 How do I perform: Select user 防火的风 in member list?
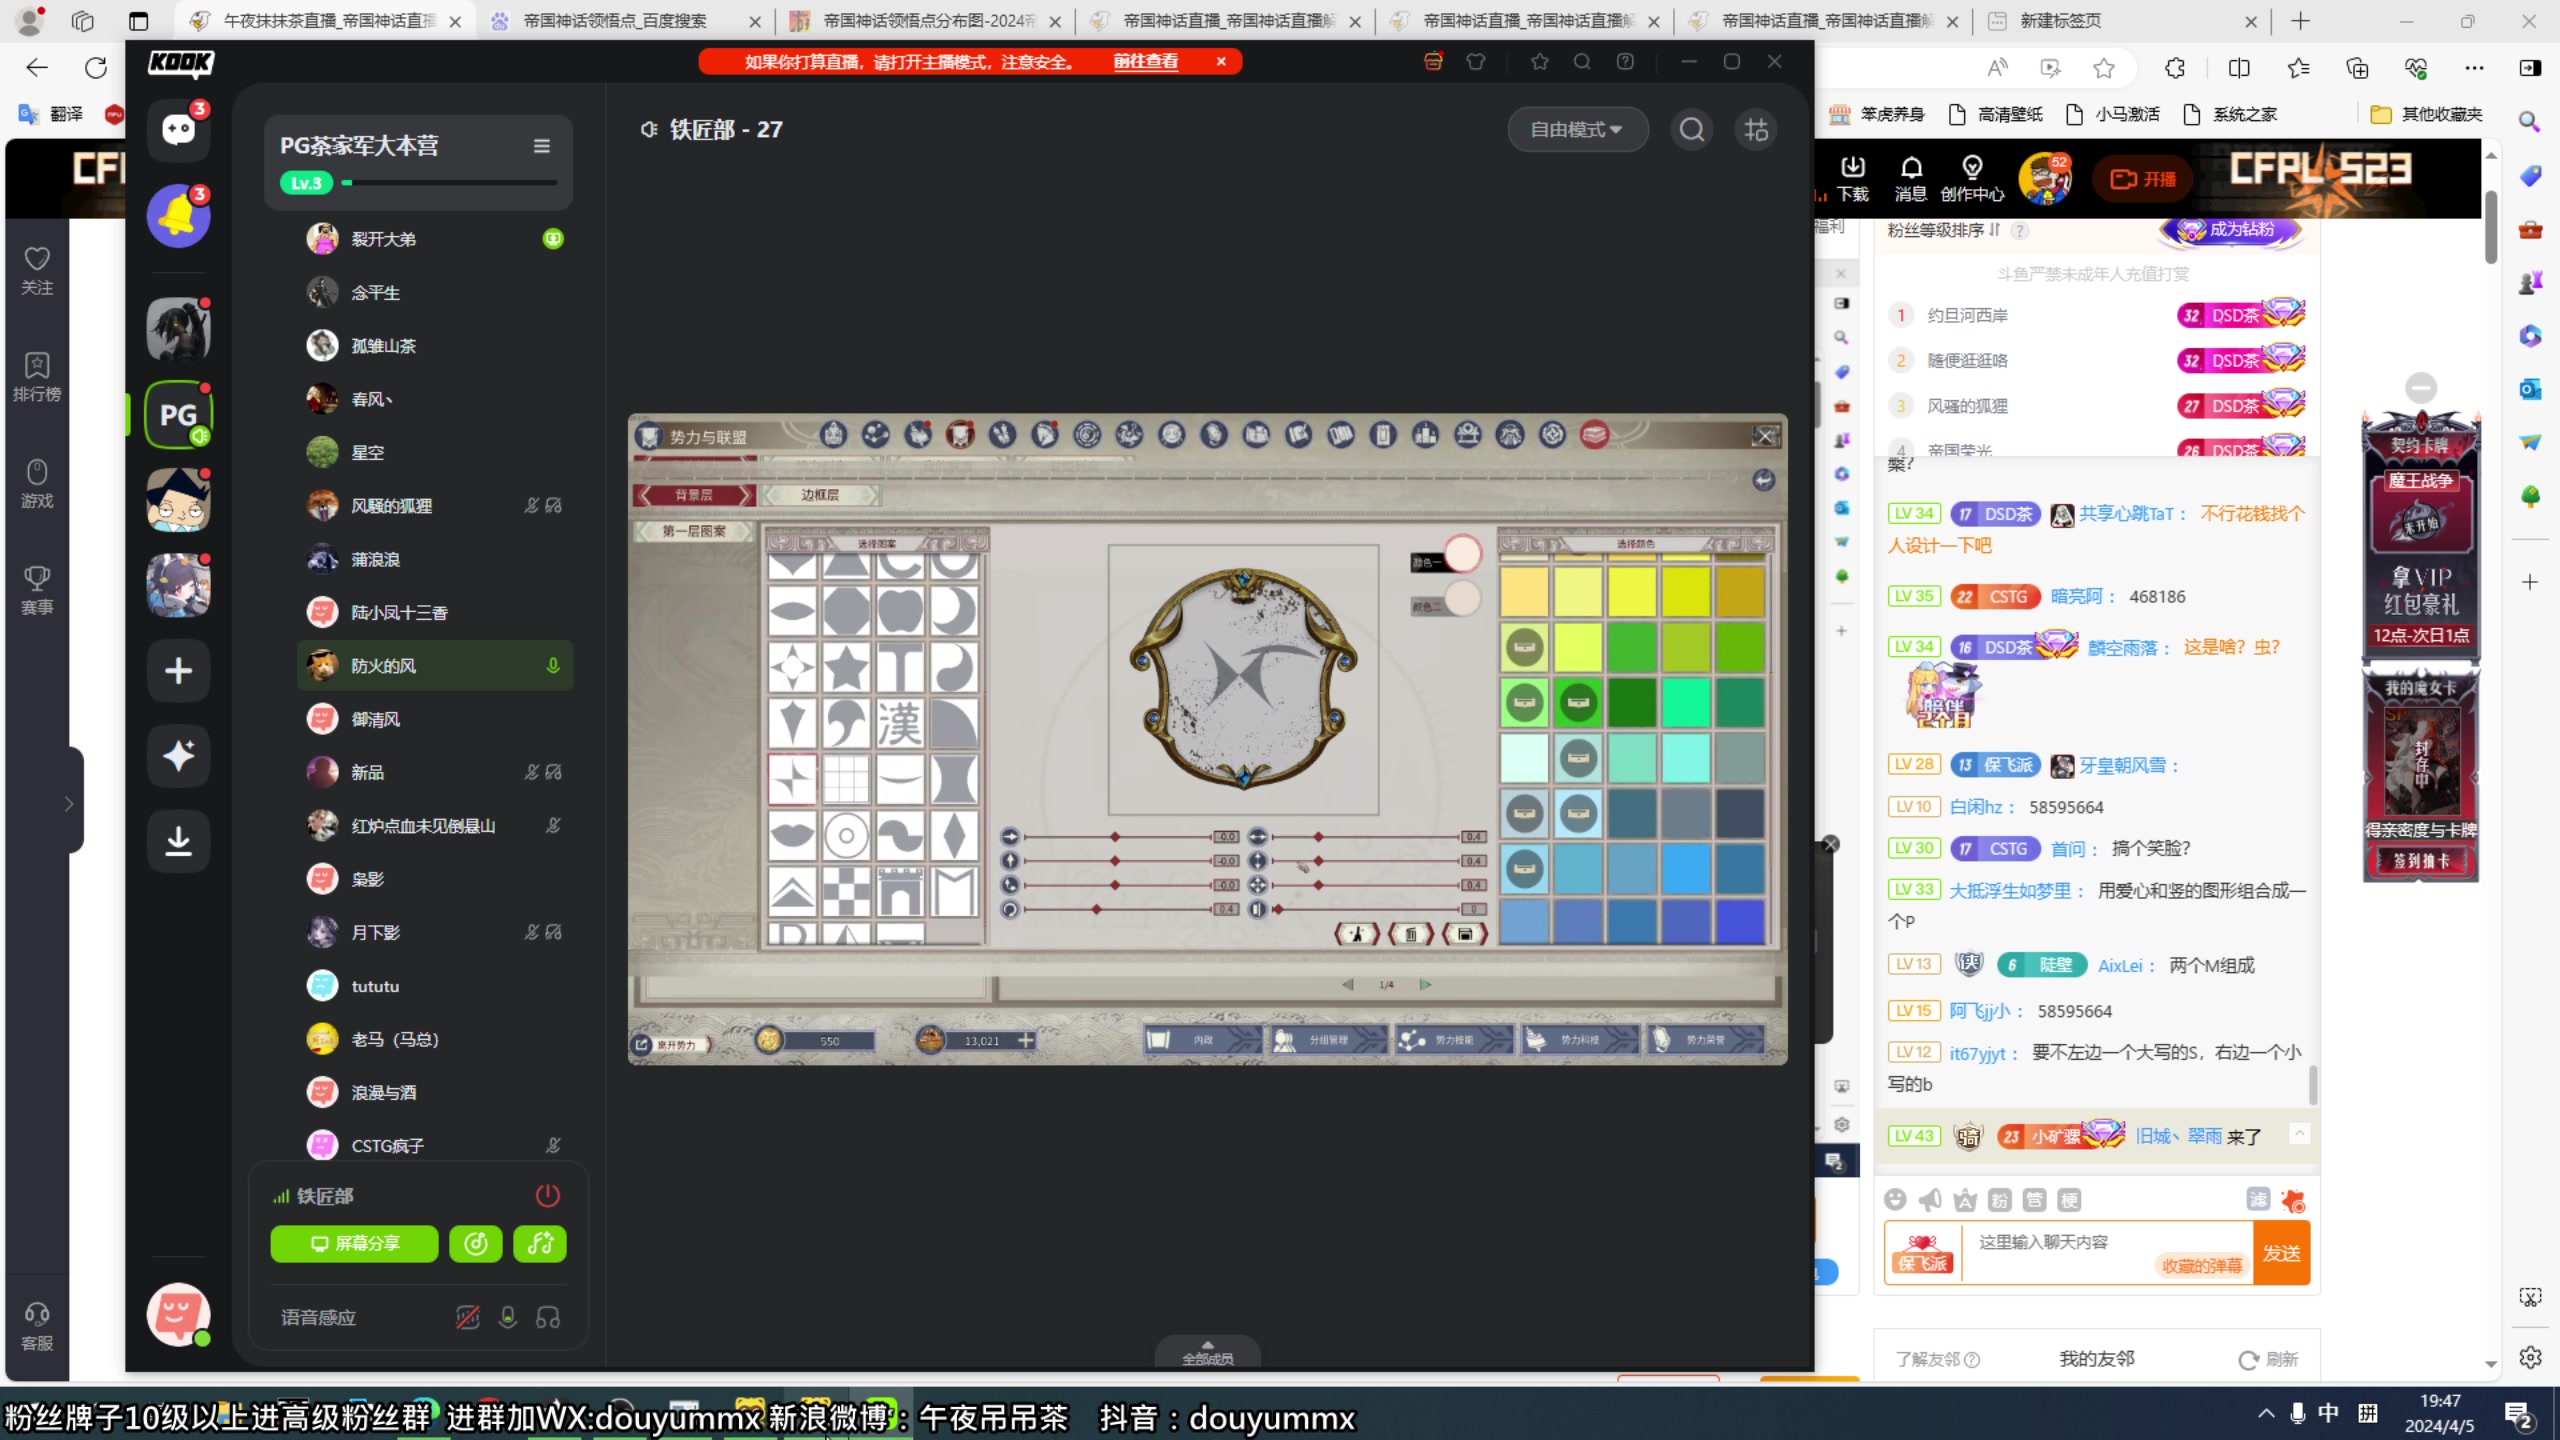(435, 666)
